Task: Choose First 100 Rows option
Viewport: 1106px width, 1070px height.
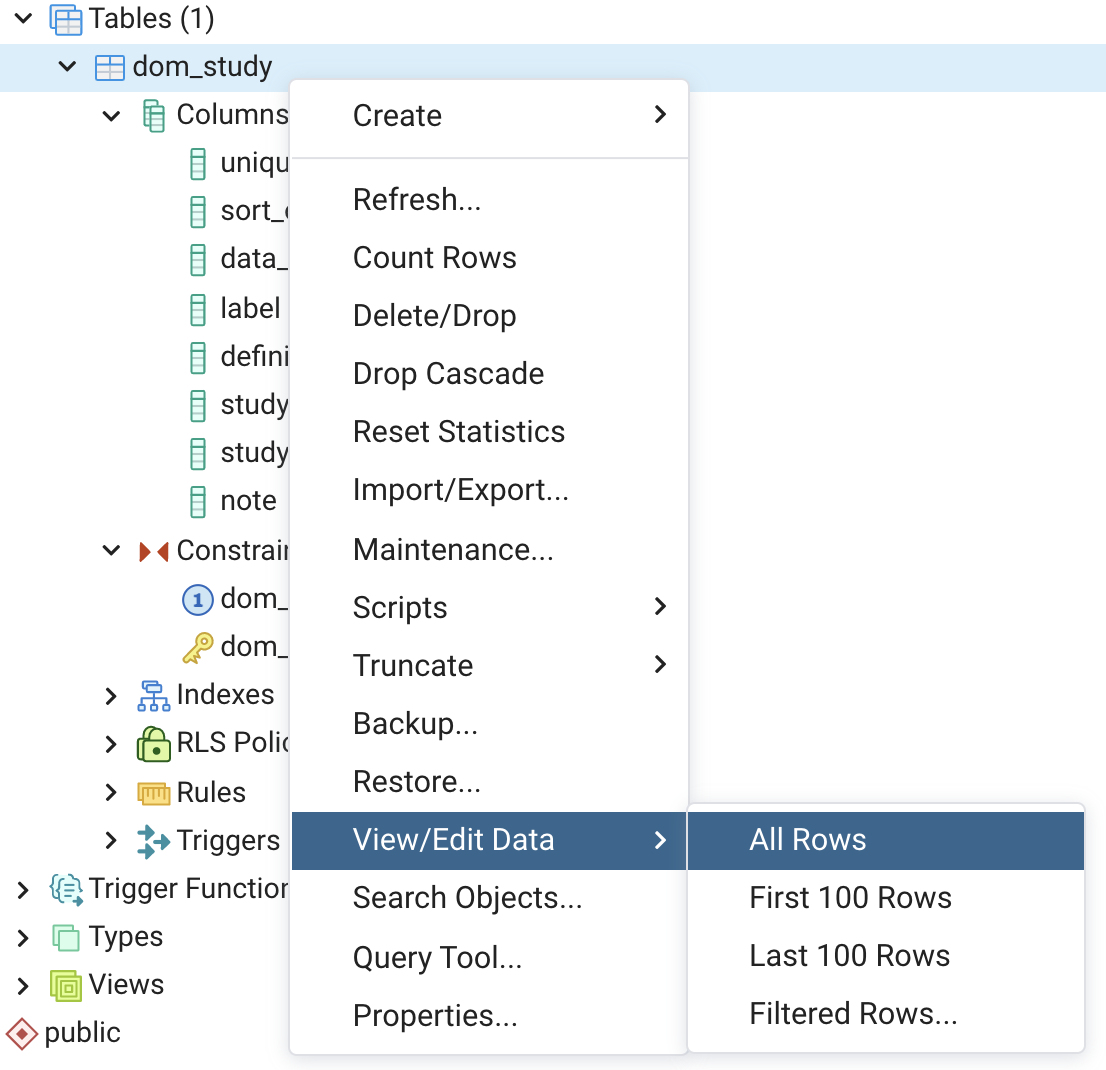Action: pos(850,898)
